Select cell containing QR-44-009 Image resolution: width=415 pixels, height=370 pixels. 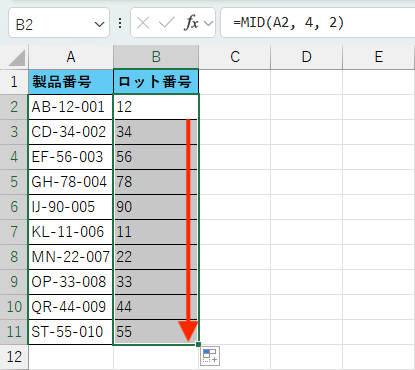tap(71, 307)
